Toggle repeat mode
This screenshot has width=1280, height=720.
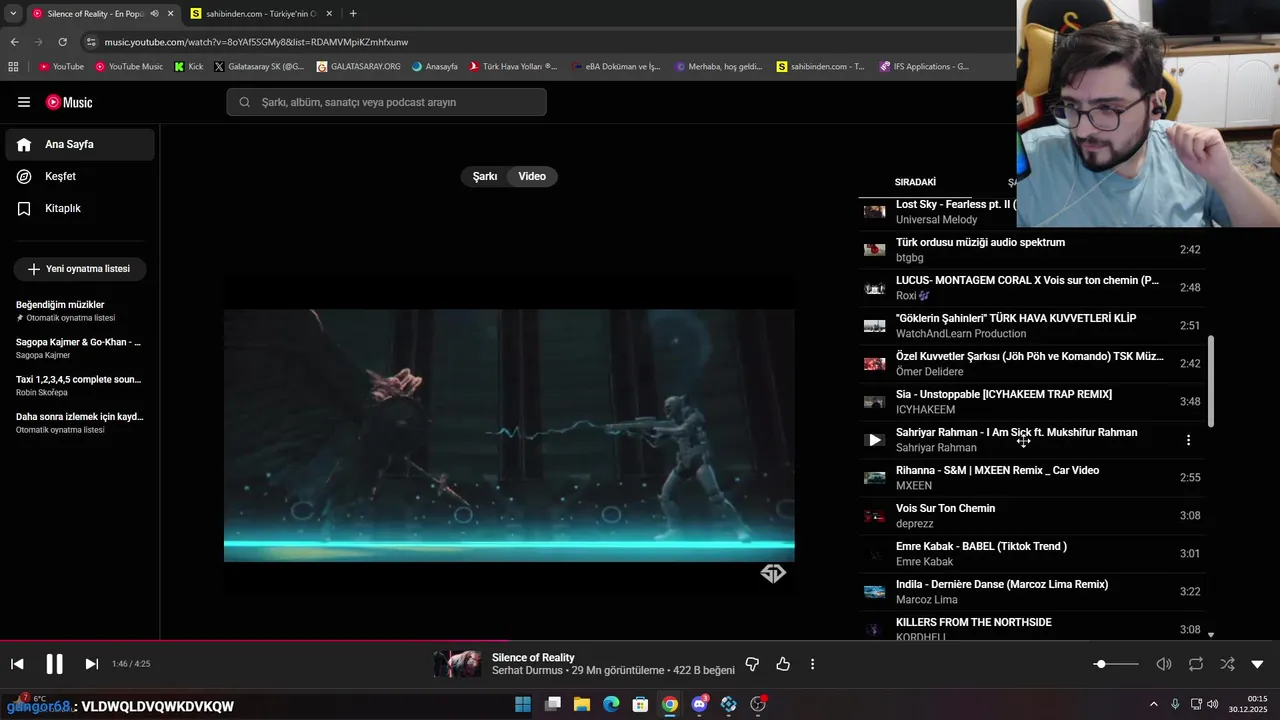tap(1195, 664)
